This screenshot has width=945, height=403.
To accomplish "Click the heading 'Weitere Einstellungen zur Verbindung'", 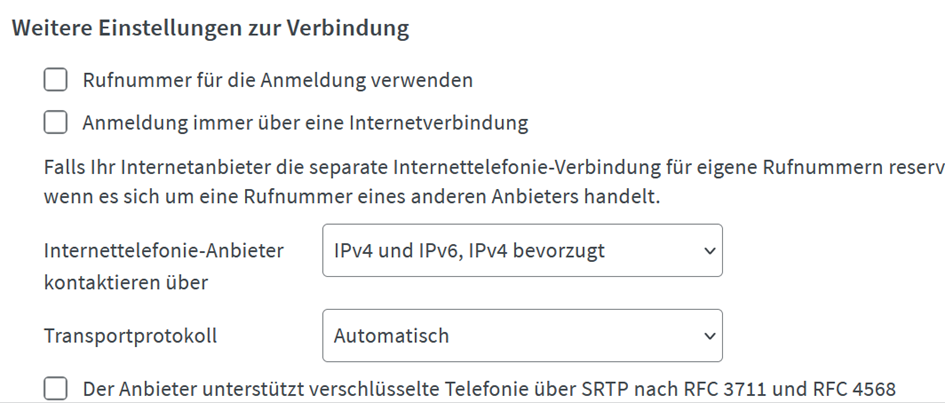I will [210, 28].
